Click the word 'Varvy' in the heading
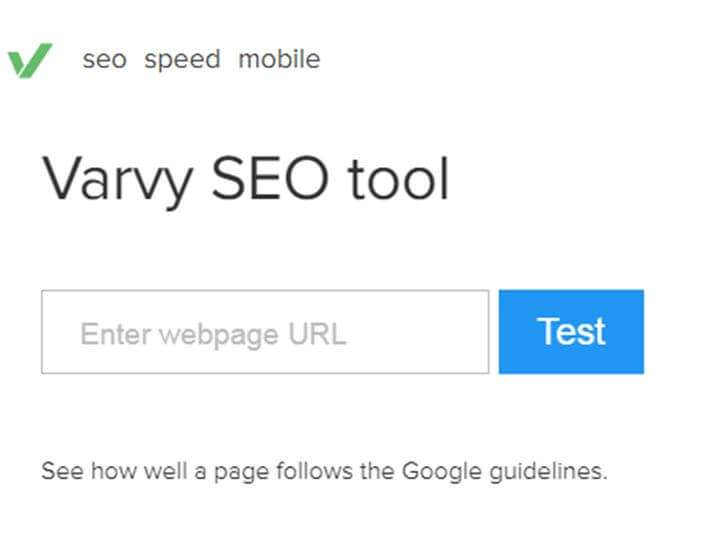Viewport: 707px width, 545px height. click(112, 181)
